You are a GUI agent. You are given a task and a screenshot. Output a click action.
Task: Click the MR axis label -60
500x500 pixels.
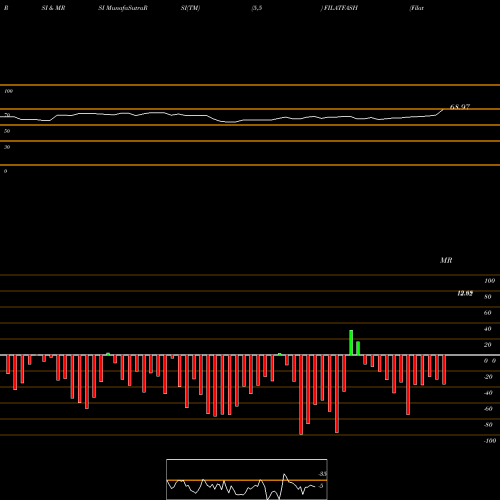tap(488, 409)
